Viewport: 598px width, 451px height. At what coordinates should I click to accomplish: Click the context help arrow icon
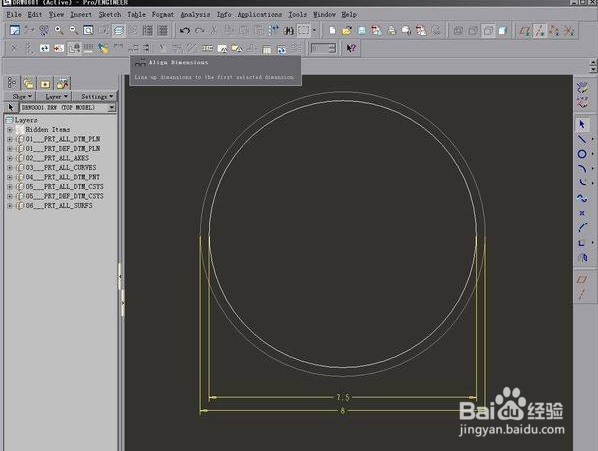click(351, 48)
